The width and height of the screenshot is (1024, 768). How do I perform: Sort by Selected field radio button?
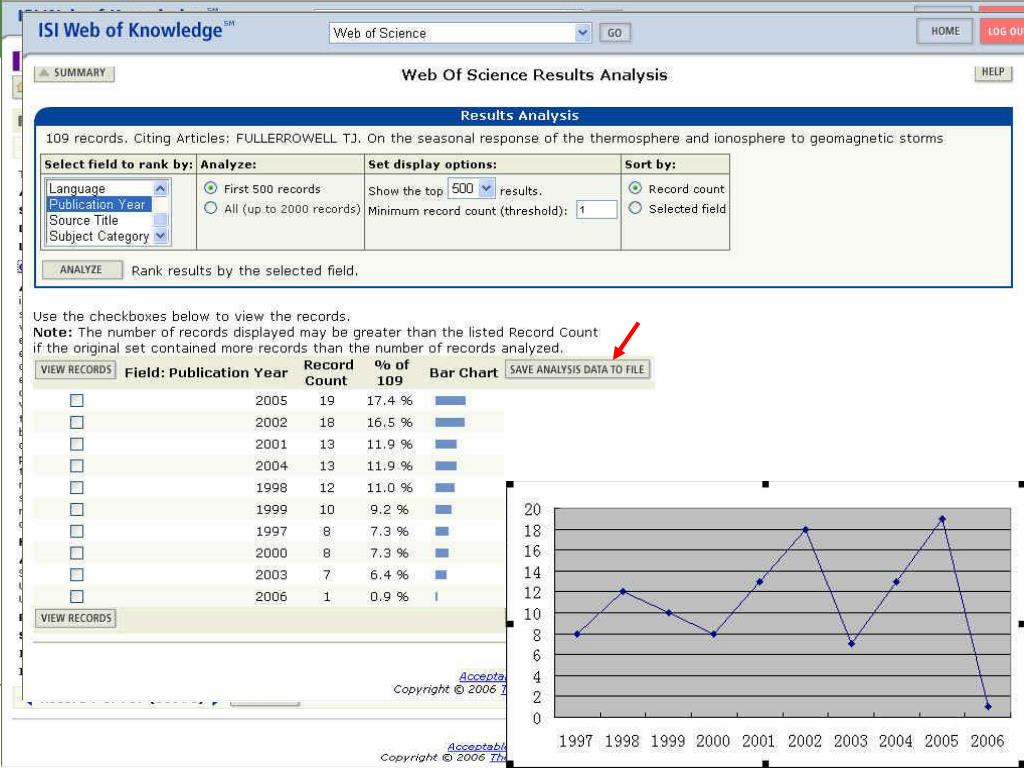coord(635,208)
